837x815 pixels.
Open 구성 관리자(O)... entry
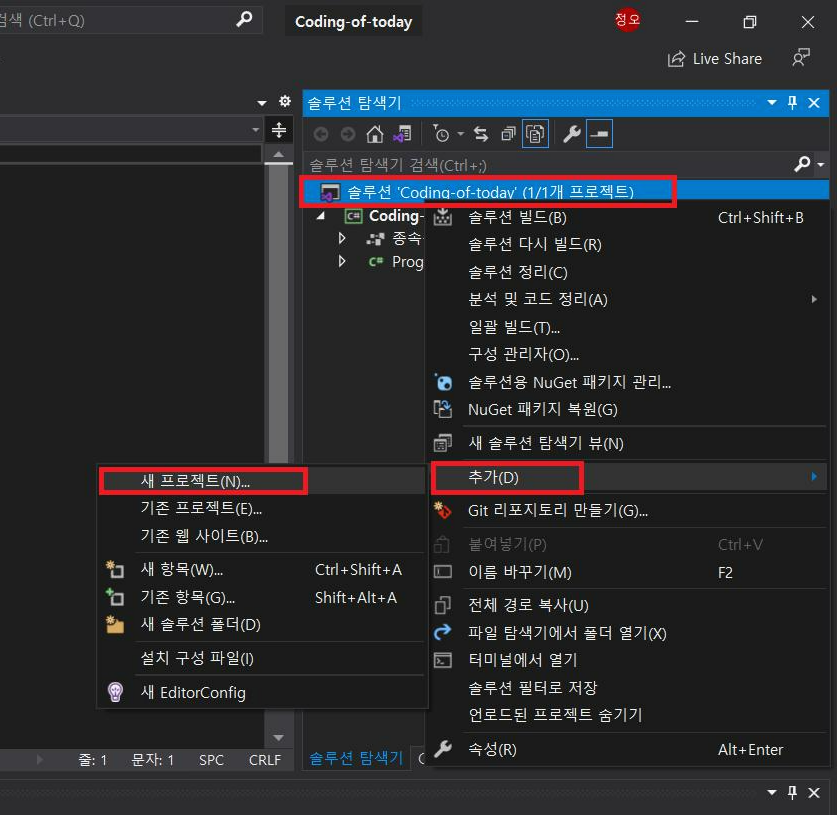pos(628,354)
